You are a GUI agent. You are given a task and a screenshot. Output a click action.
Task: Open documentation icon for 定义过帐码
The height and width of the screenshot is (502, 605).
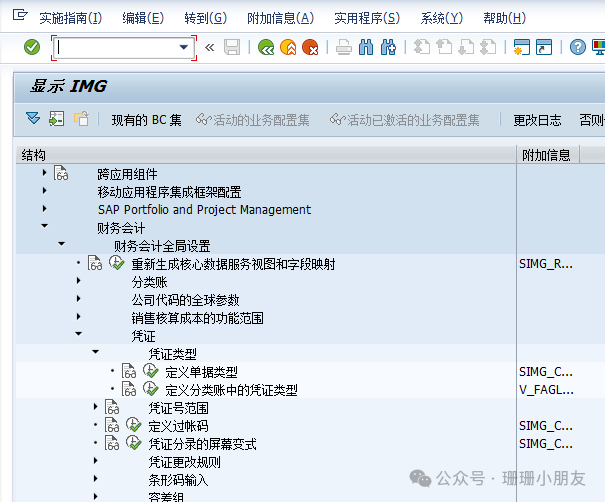coord(112,426)
